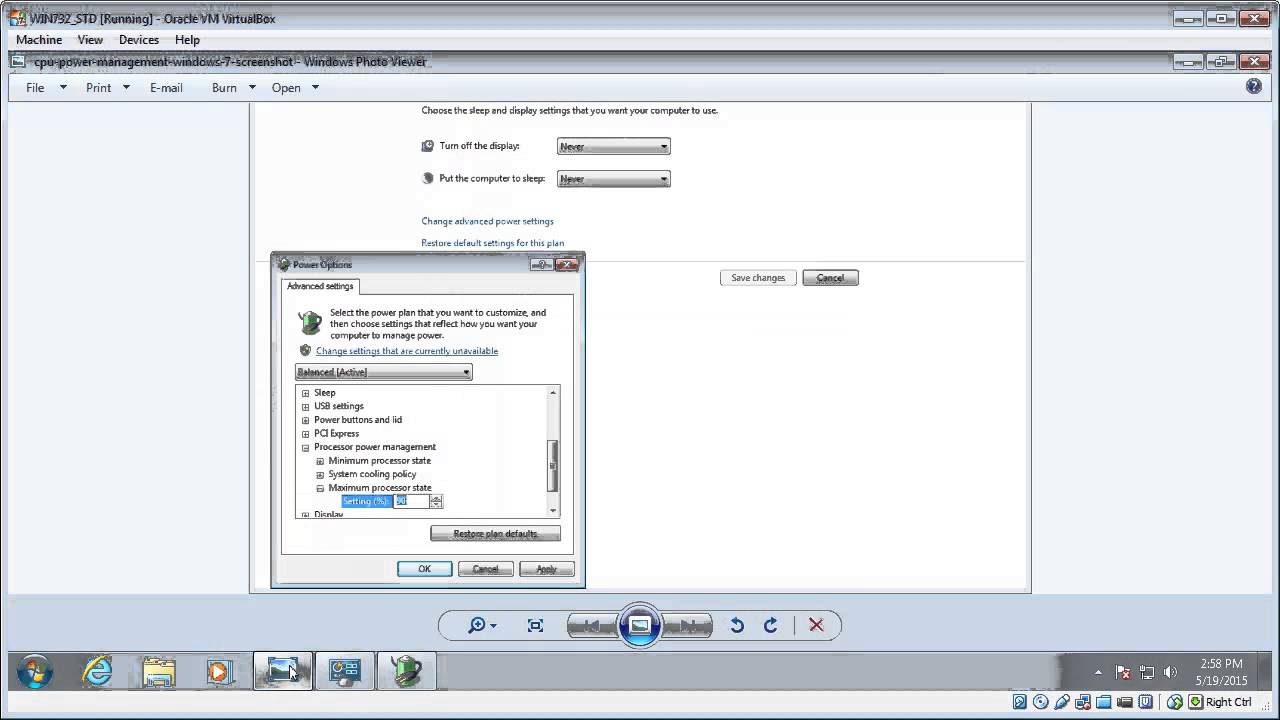Click the Setting (%) spinner arrows
Viewport: 1280px width, 720px height.
(436, 501)
